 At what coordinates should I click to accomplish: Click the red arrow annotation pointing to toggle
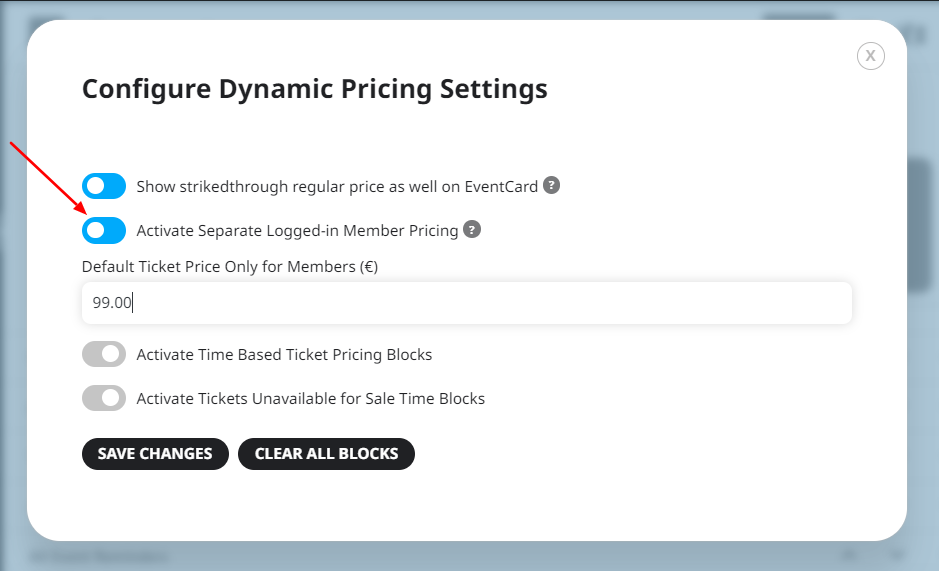(49, 178)
